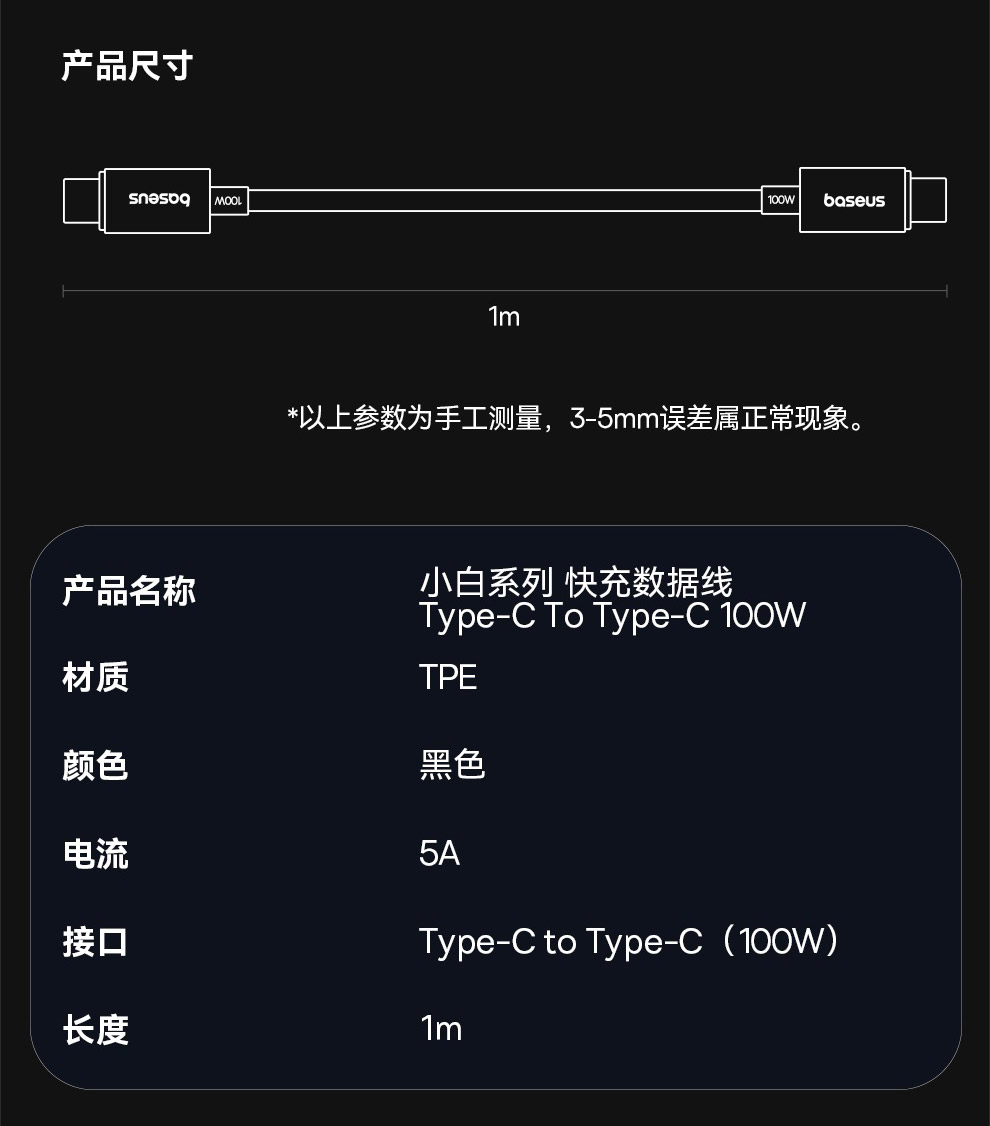The image size is (990, 1126).
Task: Click the 黑色 color value
Action: pyautogui.click(x=452, y=765)
